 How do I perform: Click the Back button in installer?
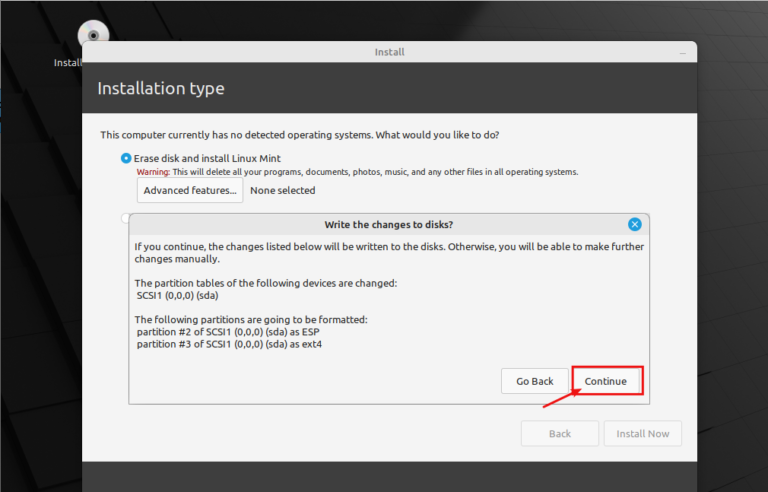[x=560, y=434]
